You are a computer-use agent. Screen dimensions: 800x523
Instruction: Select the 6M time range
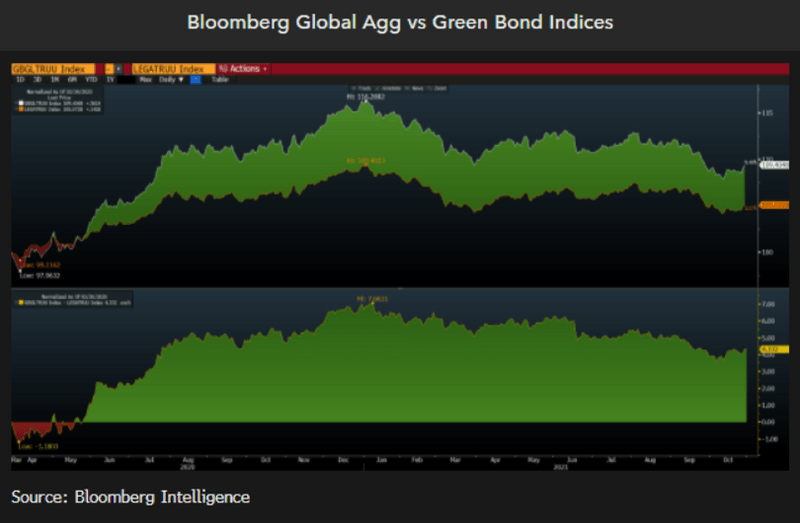click(72, 80)
